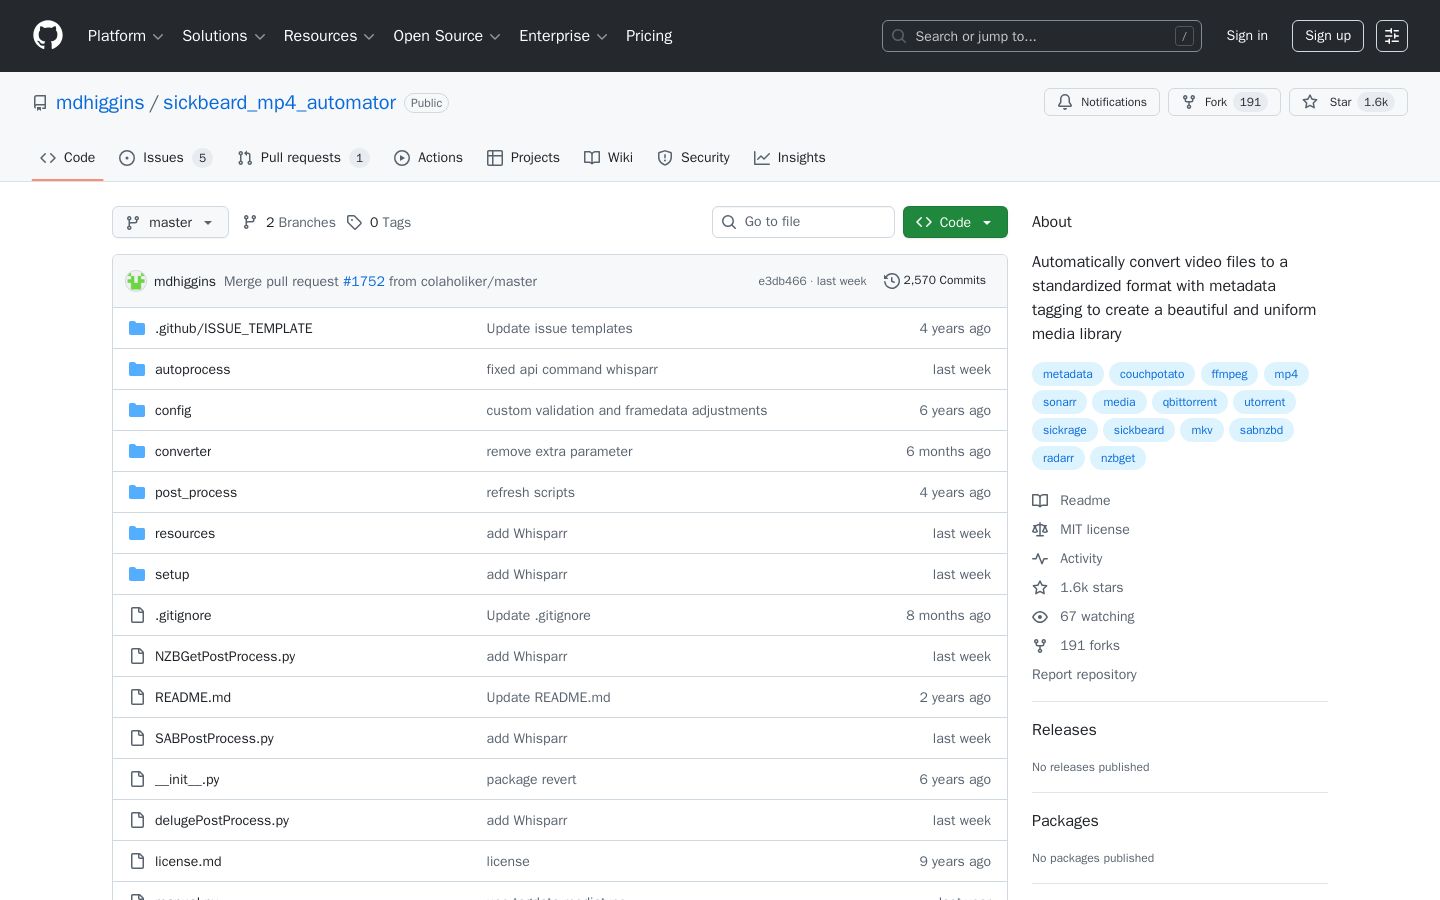Click the GitHub logo icon
The height and width of the screenshot is (900, 1440).
pos(48,36)
